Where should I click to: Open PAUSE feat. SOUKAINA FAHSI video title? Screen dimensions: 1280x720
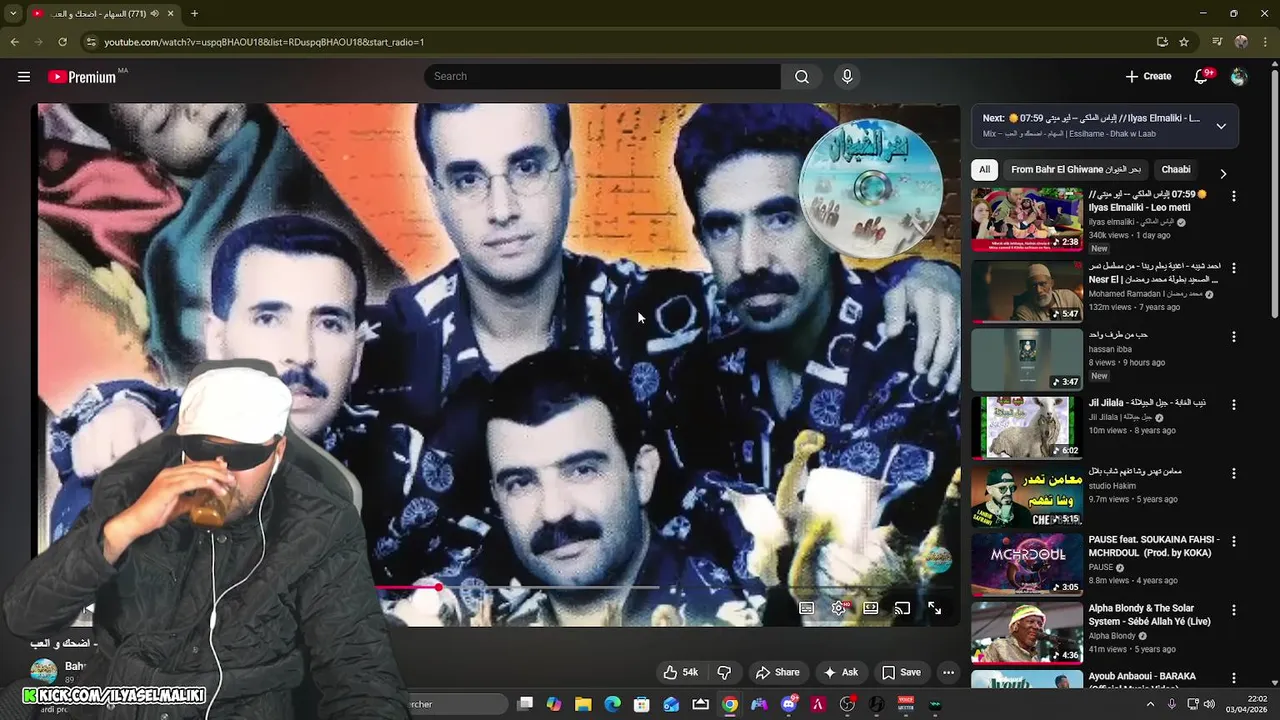[1154, 546]
